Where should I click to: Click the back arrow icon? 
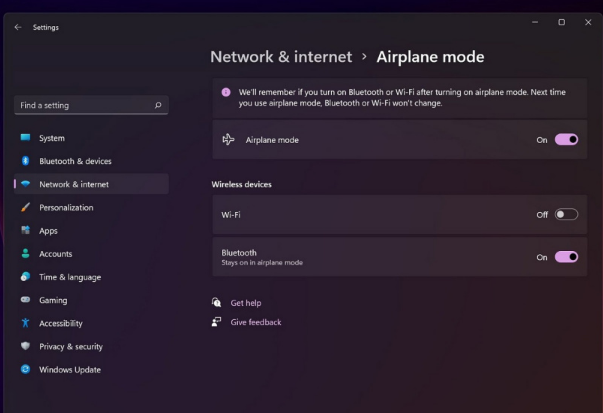pos(18,27)
